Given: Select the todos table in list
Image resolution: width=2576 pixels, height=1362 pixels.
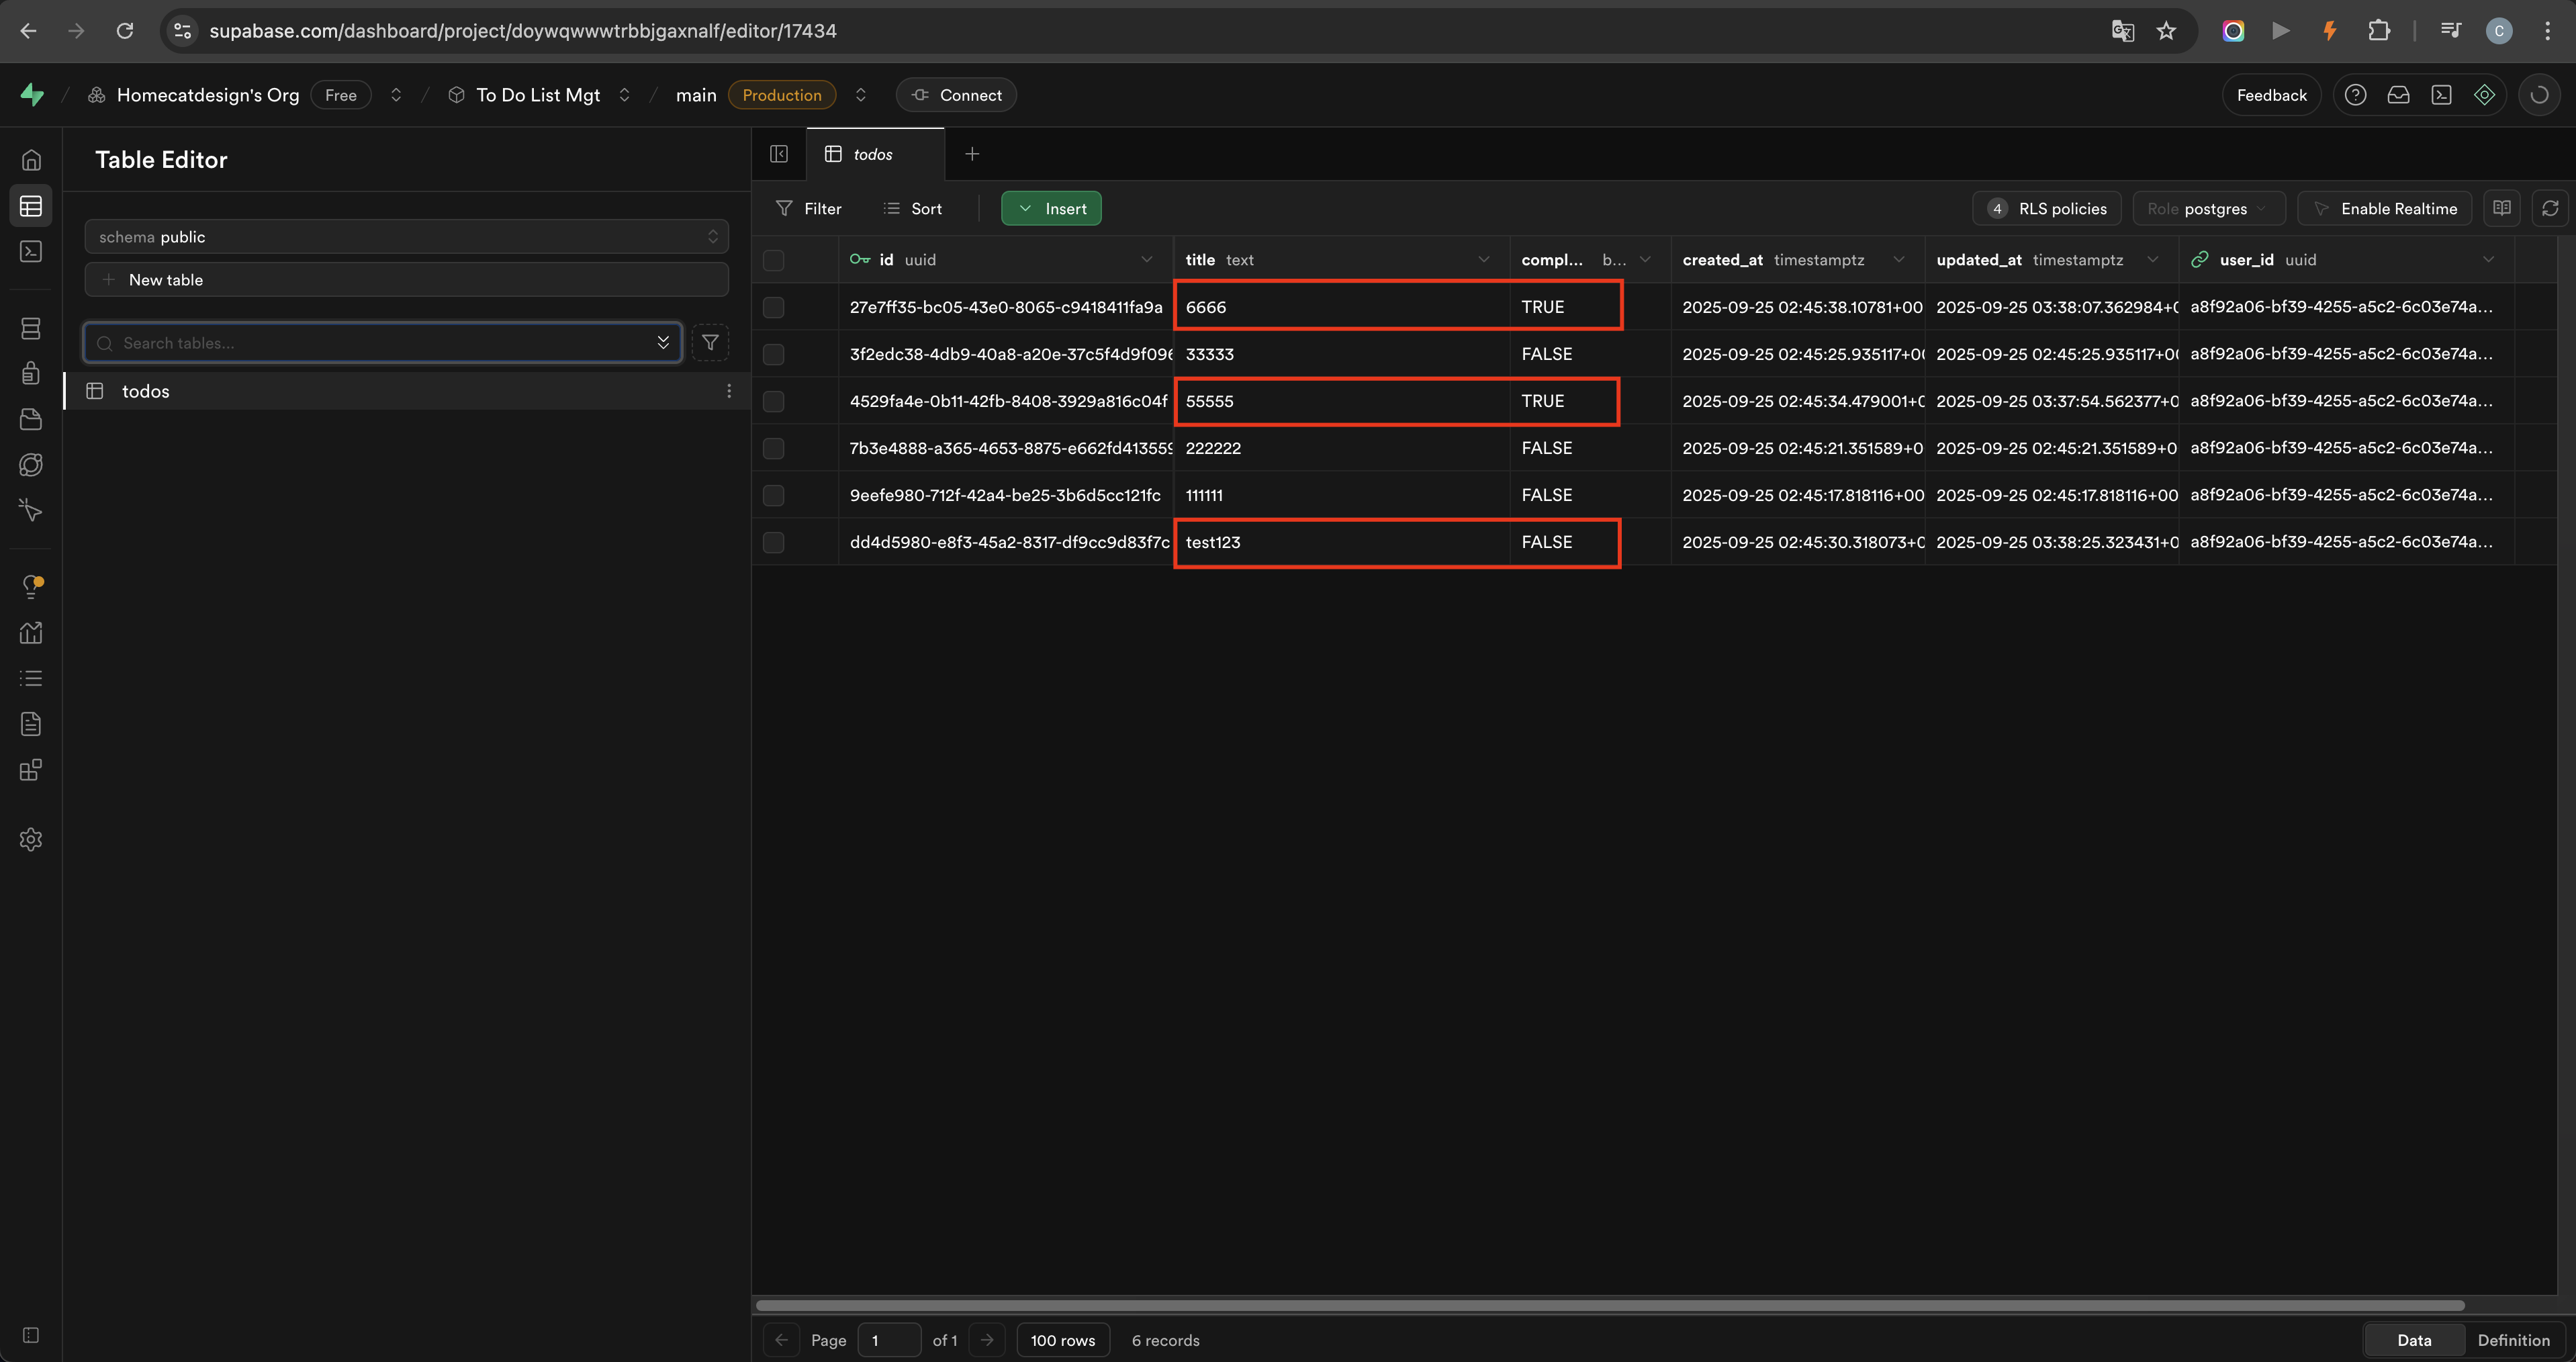Looking at the screenshot, I should pyautogui.click(x=406, y=391).
